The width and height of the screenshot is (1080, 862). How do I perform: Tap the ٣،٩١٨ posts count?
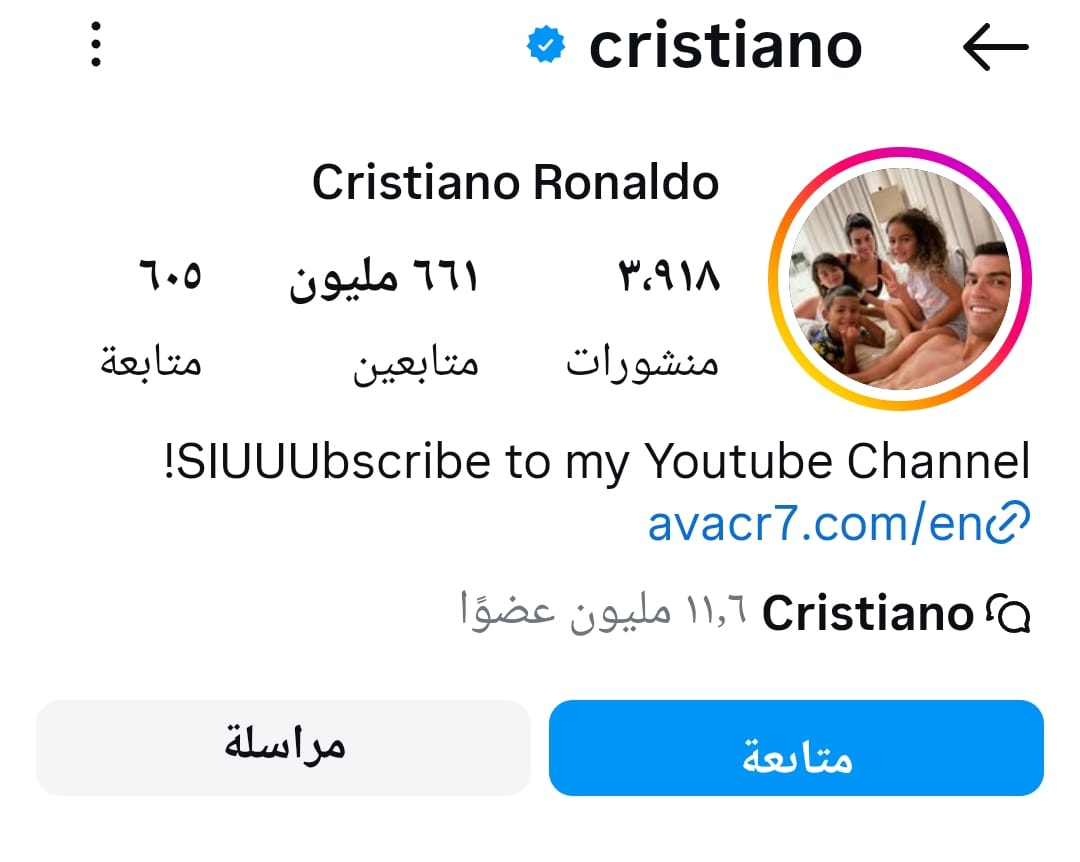point(669,277)
